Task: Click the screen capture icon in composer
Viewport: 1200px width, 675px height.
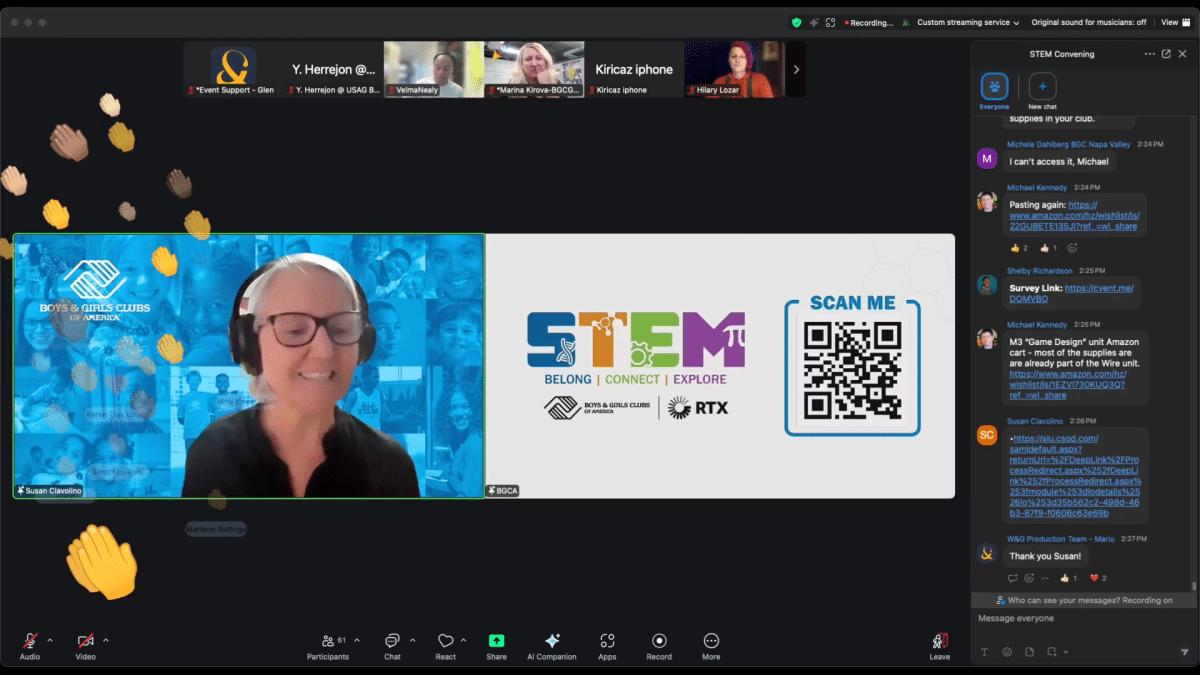Action: tap(1051, 652)
